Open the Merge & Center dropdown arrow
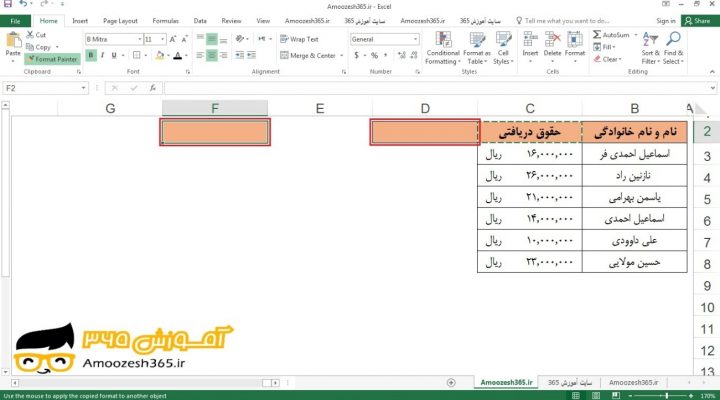Viewport: 720px width, 400px height. [x=342, y=55]
